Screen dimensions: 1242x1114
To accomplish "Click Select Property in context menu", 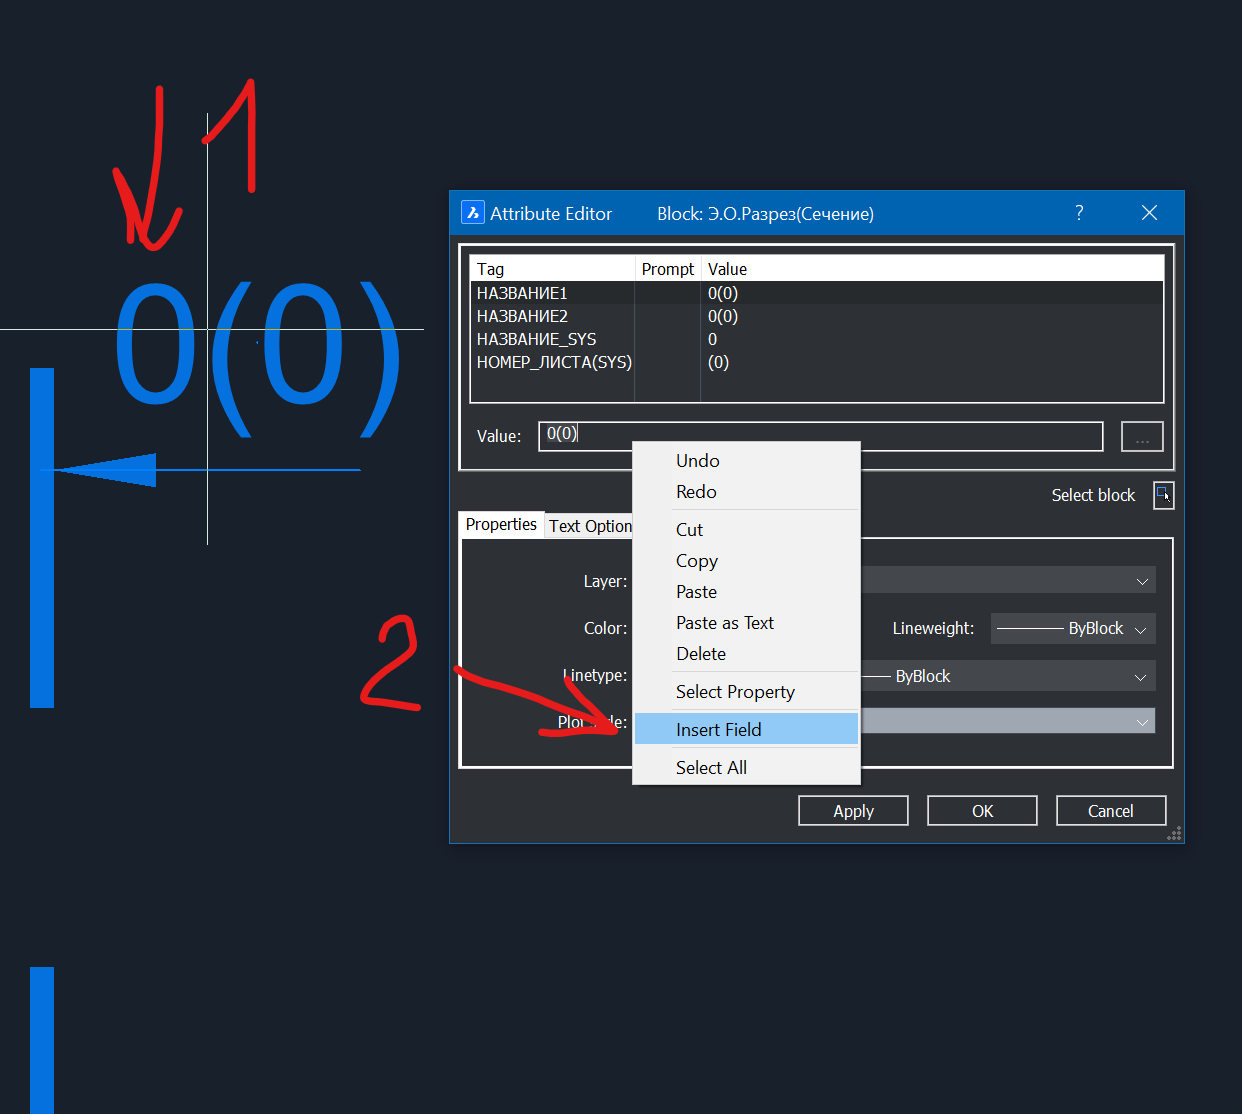I will pos(735,692).
